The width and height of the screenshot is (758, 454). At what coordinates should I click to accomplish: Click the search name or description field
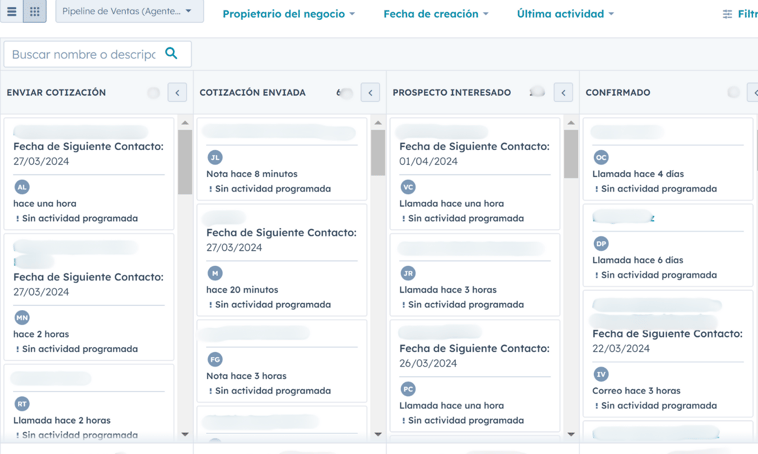point(84,54)
